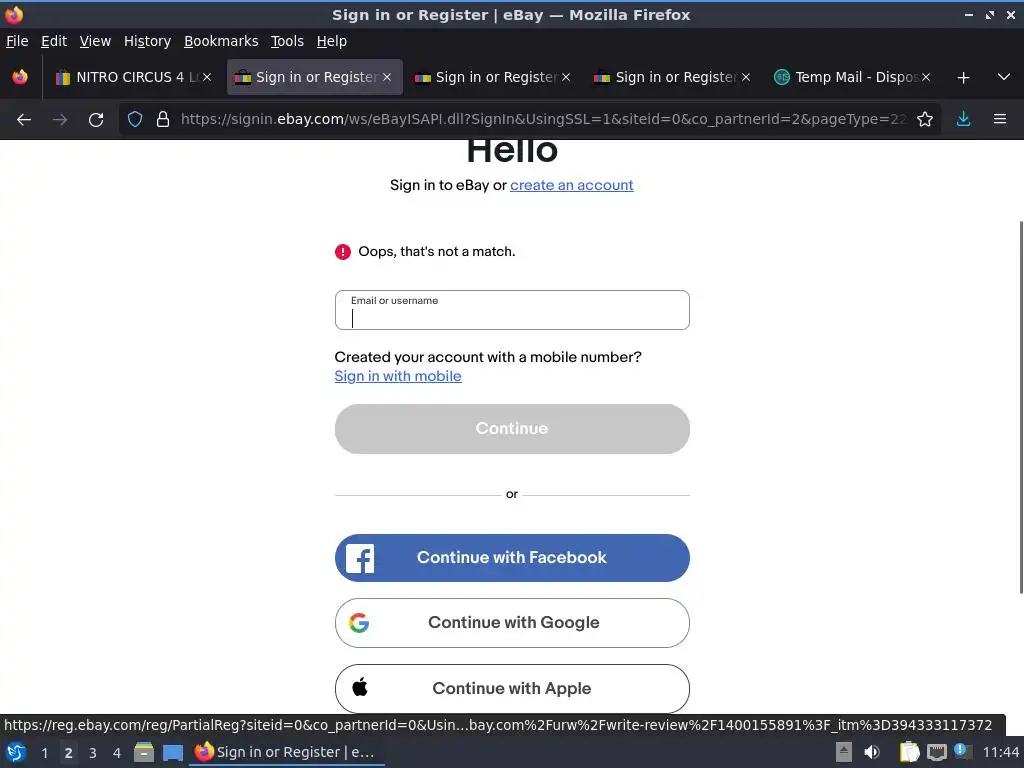
Task: Open the Firefox hamburger menu
Action: point(1000,119)
